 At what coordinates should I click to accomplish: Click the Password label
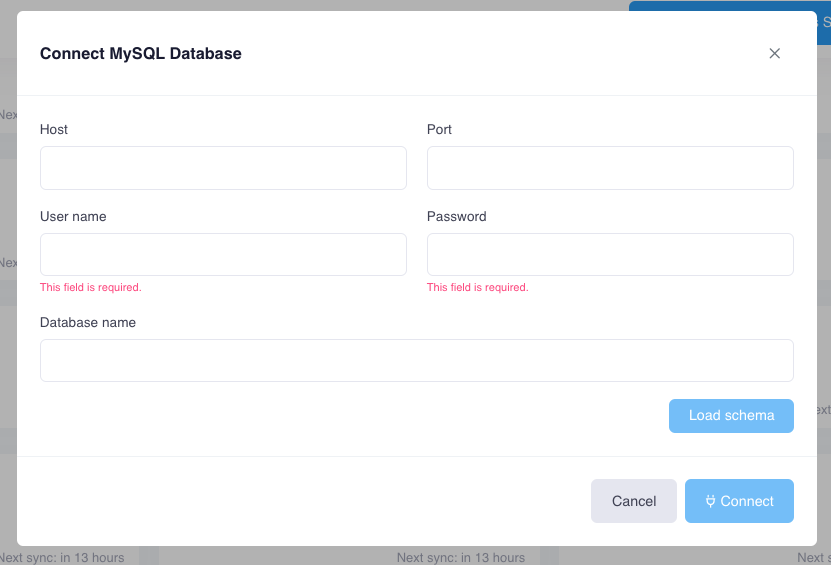(456, 216)
